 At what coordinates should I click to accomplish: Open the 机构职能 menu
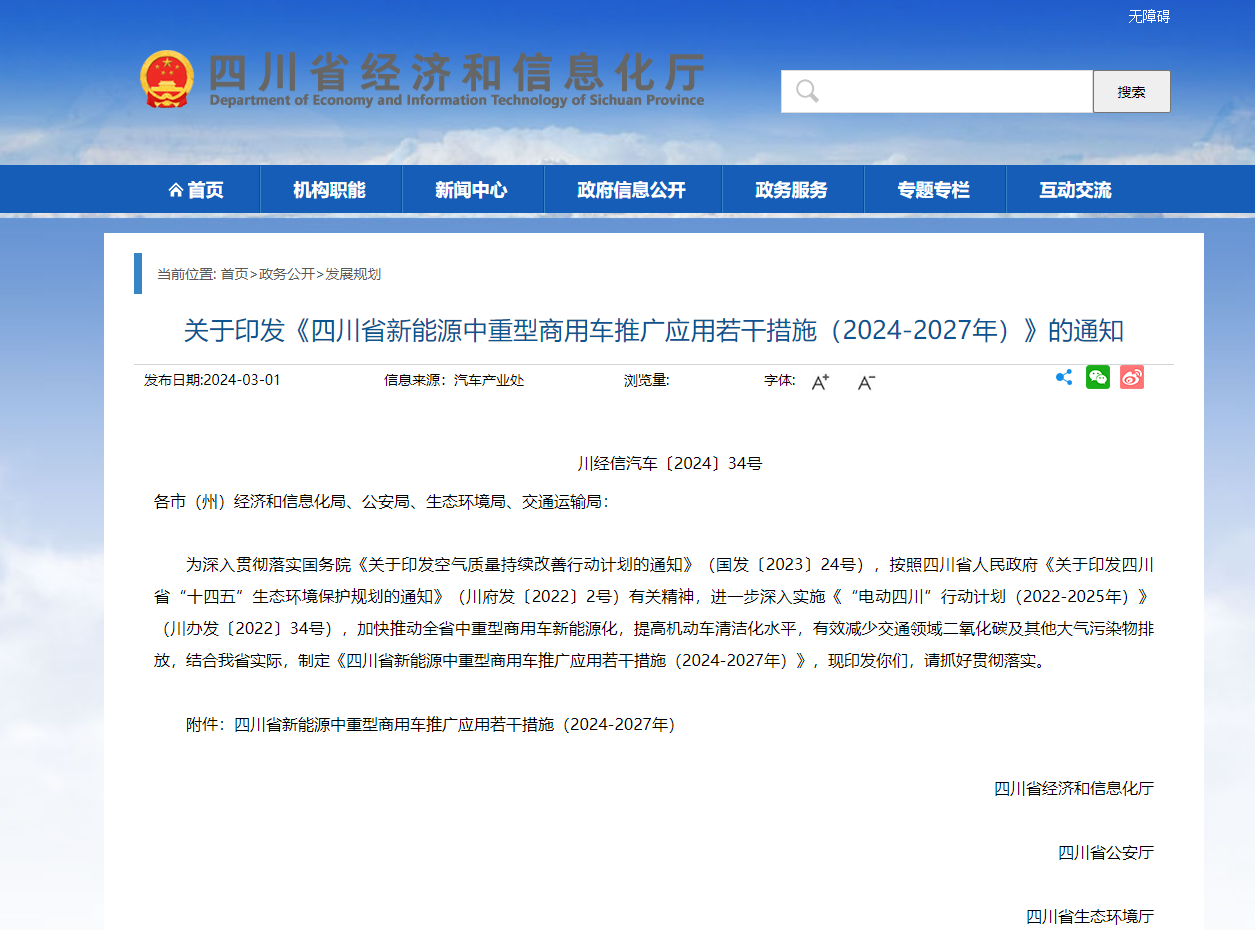(329, 190)
